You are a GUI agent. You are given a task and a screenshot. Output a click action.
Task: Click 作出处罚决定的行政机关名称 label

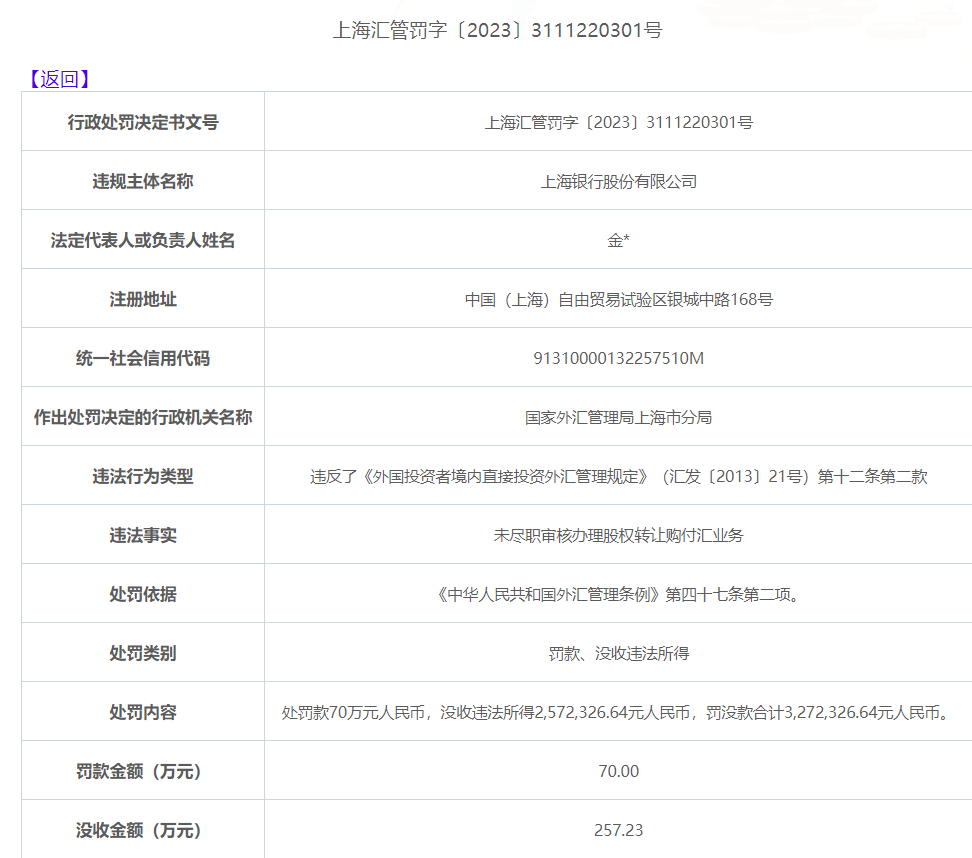point(143,417)
